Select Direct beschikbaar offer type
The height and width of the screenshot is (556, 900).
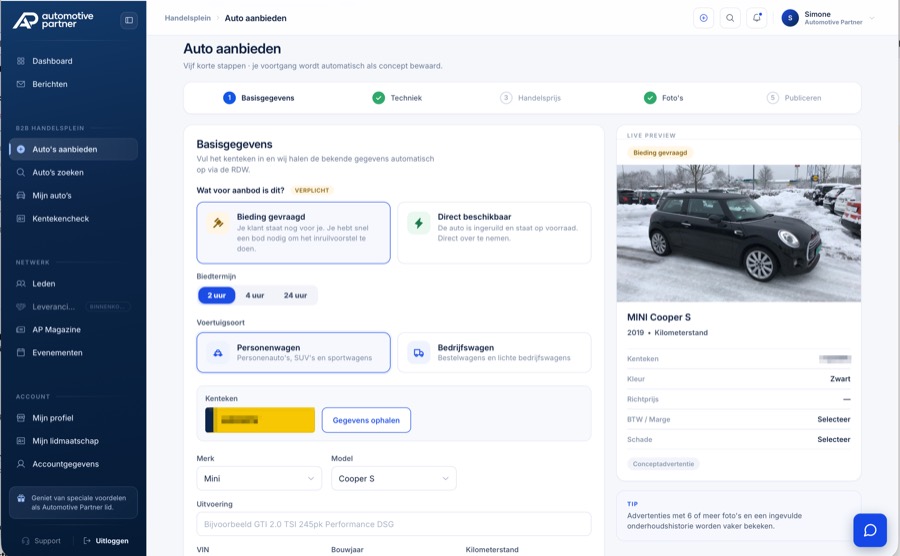tap(494, 232)
